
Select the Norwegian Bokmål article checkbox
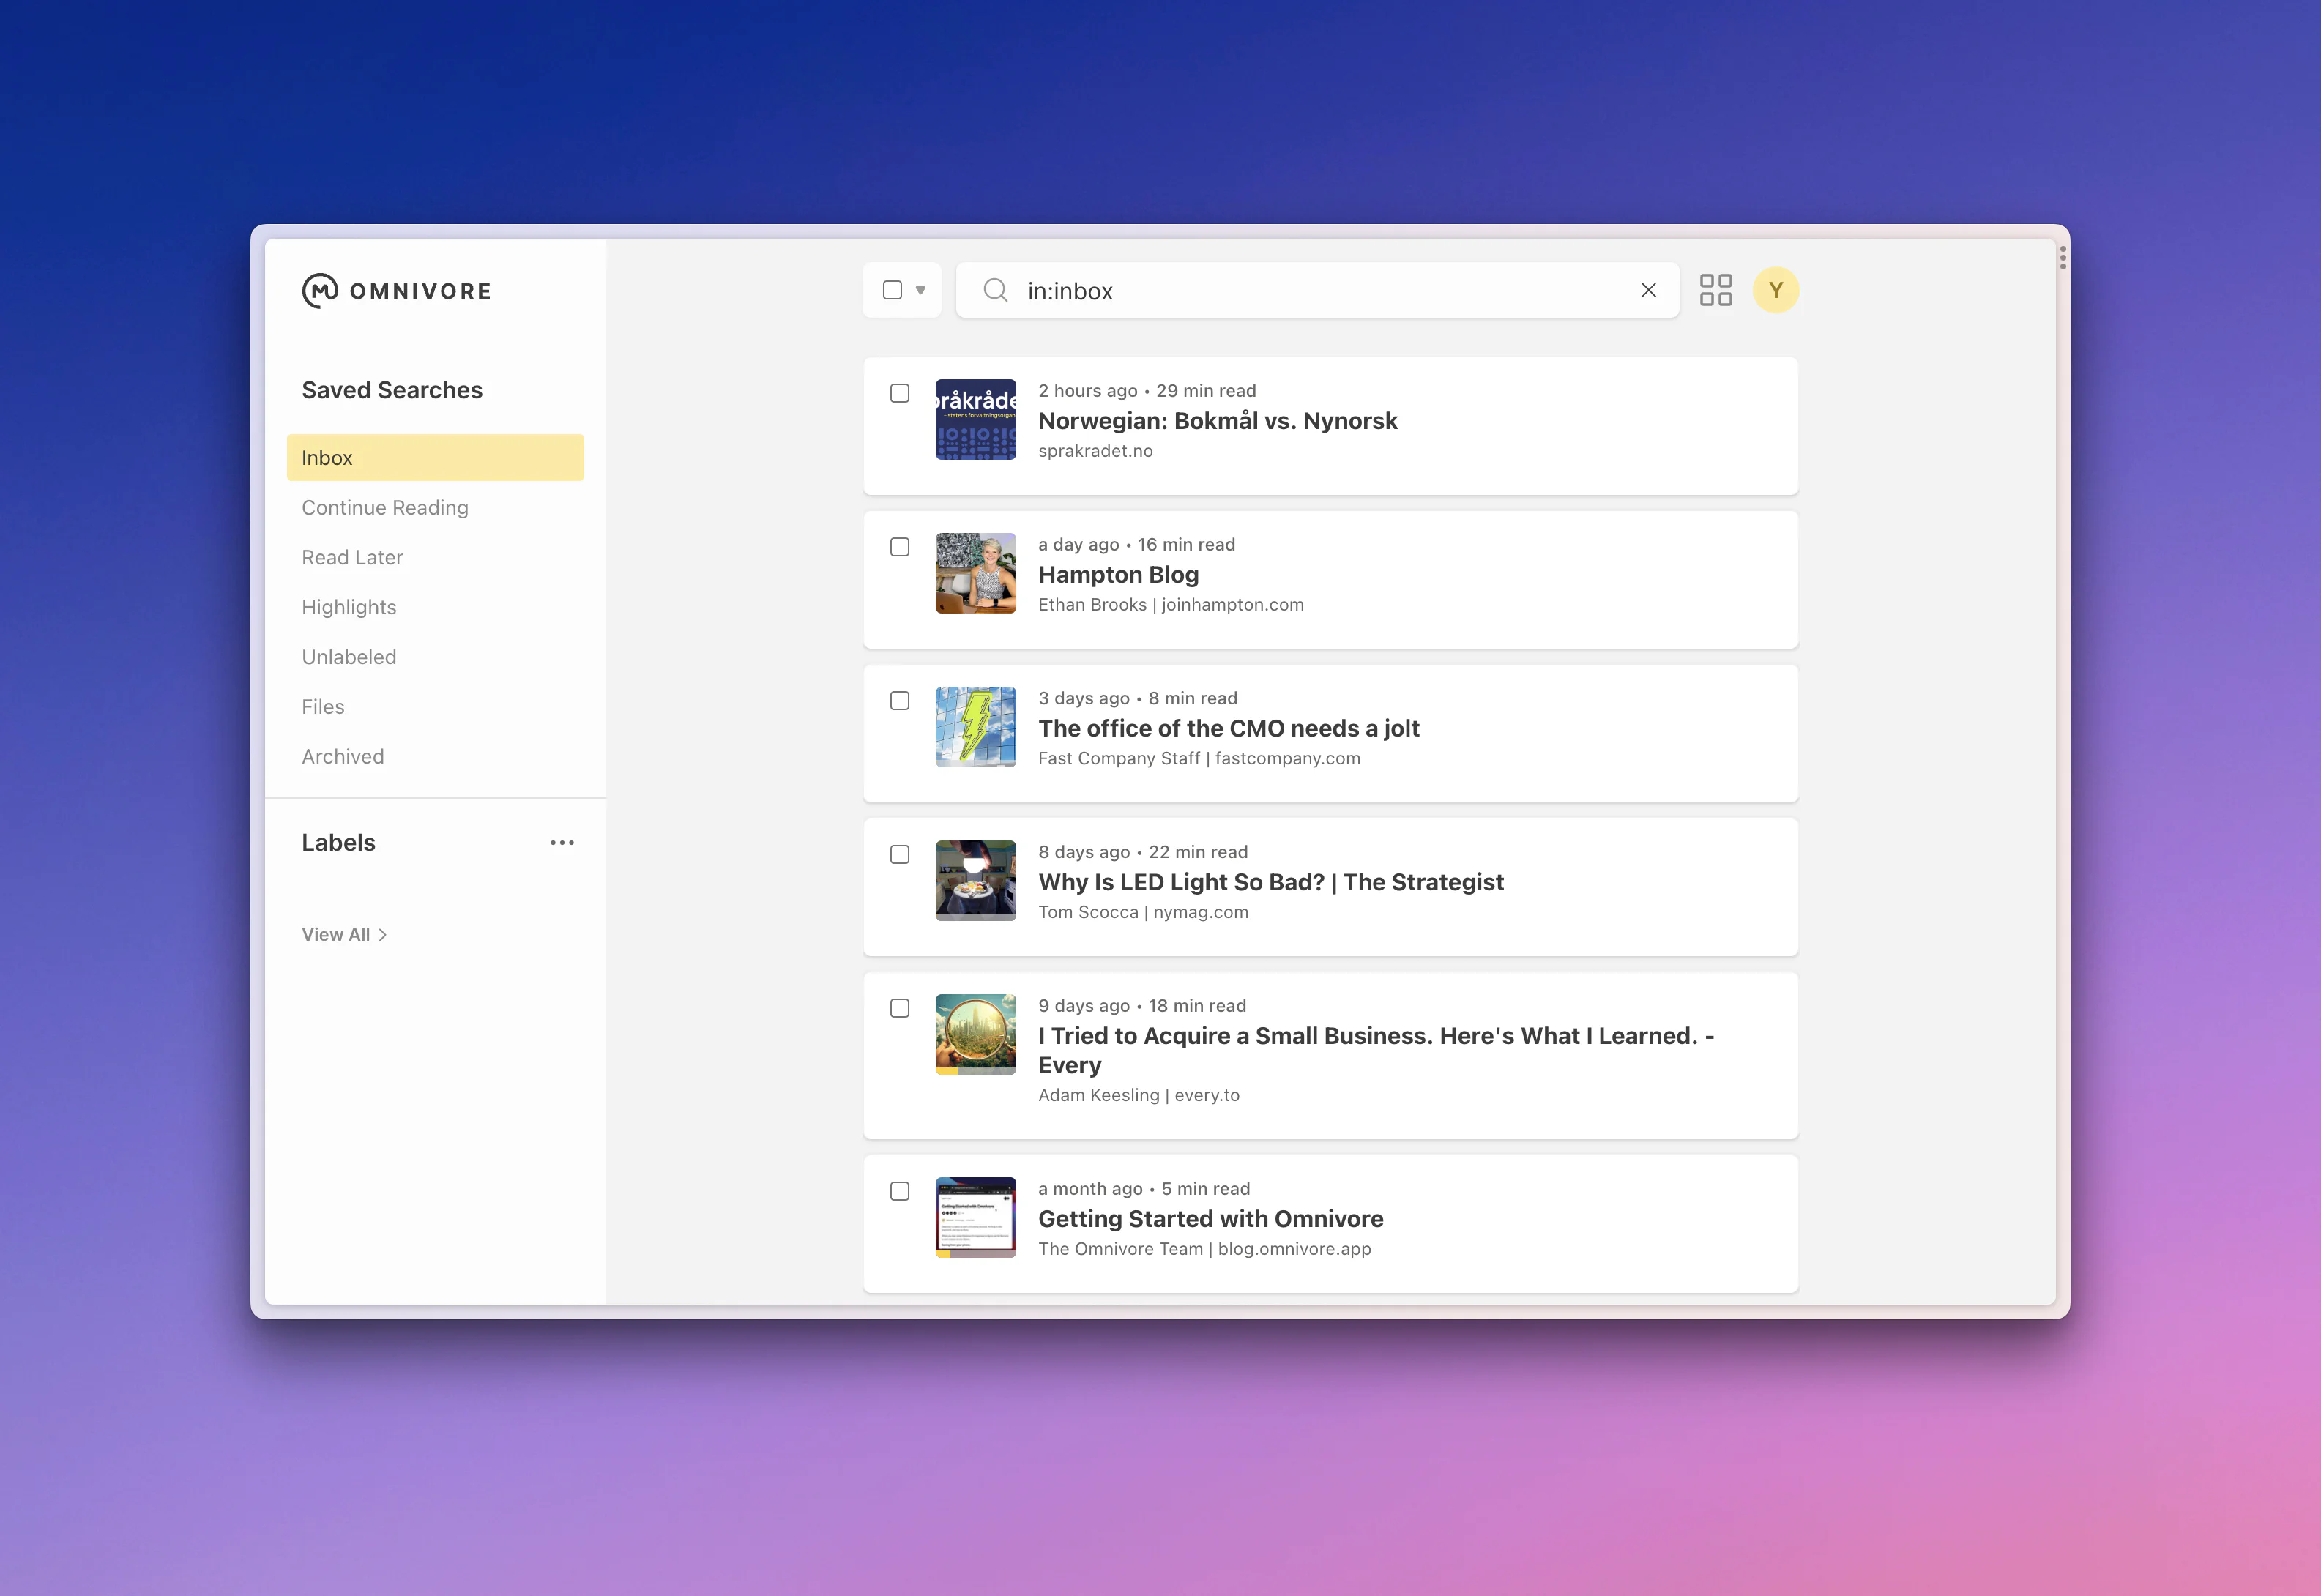[x=899, y=394]
